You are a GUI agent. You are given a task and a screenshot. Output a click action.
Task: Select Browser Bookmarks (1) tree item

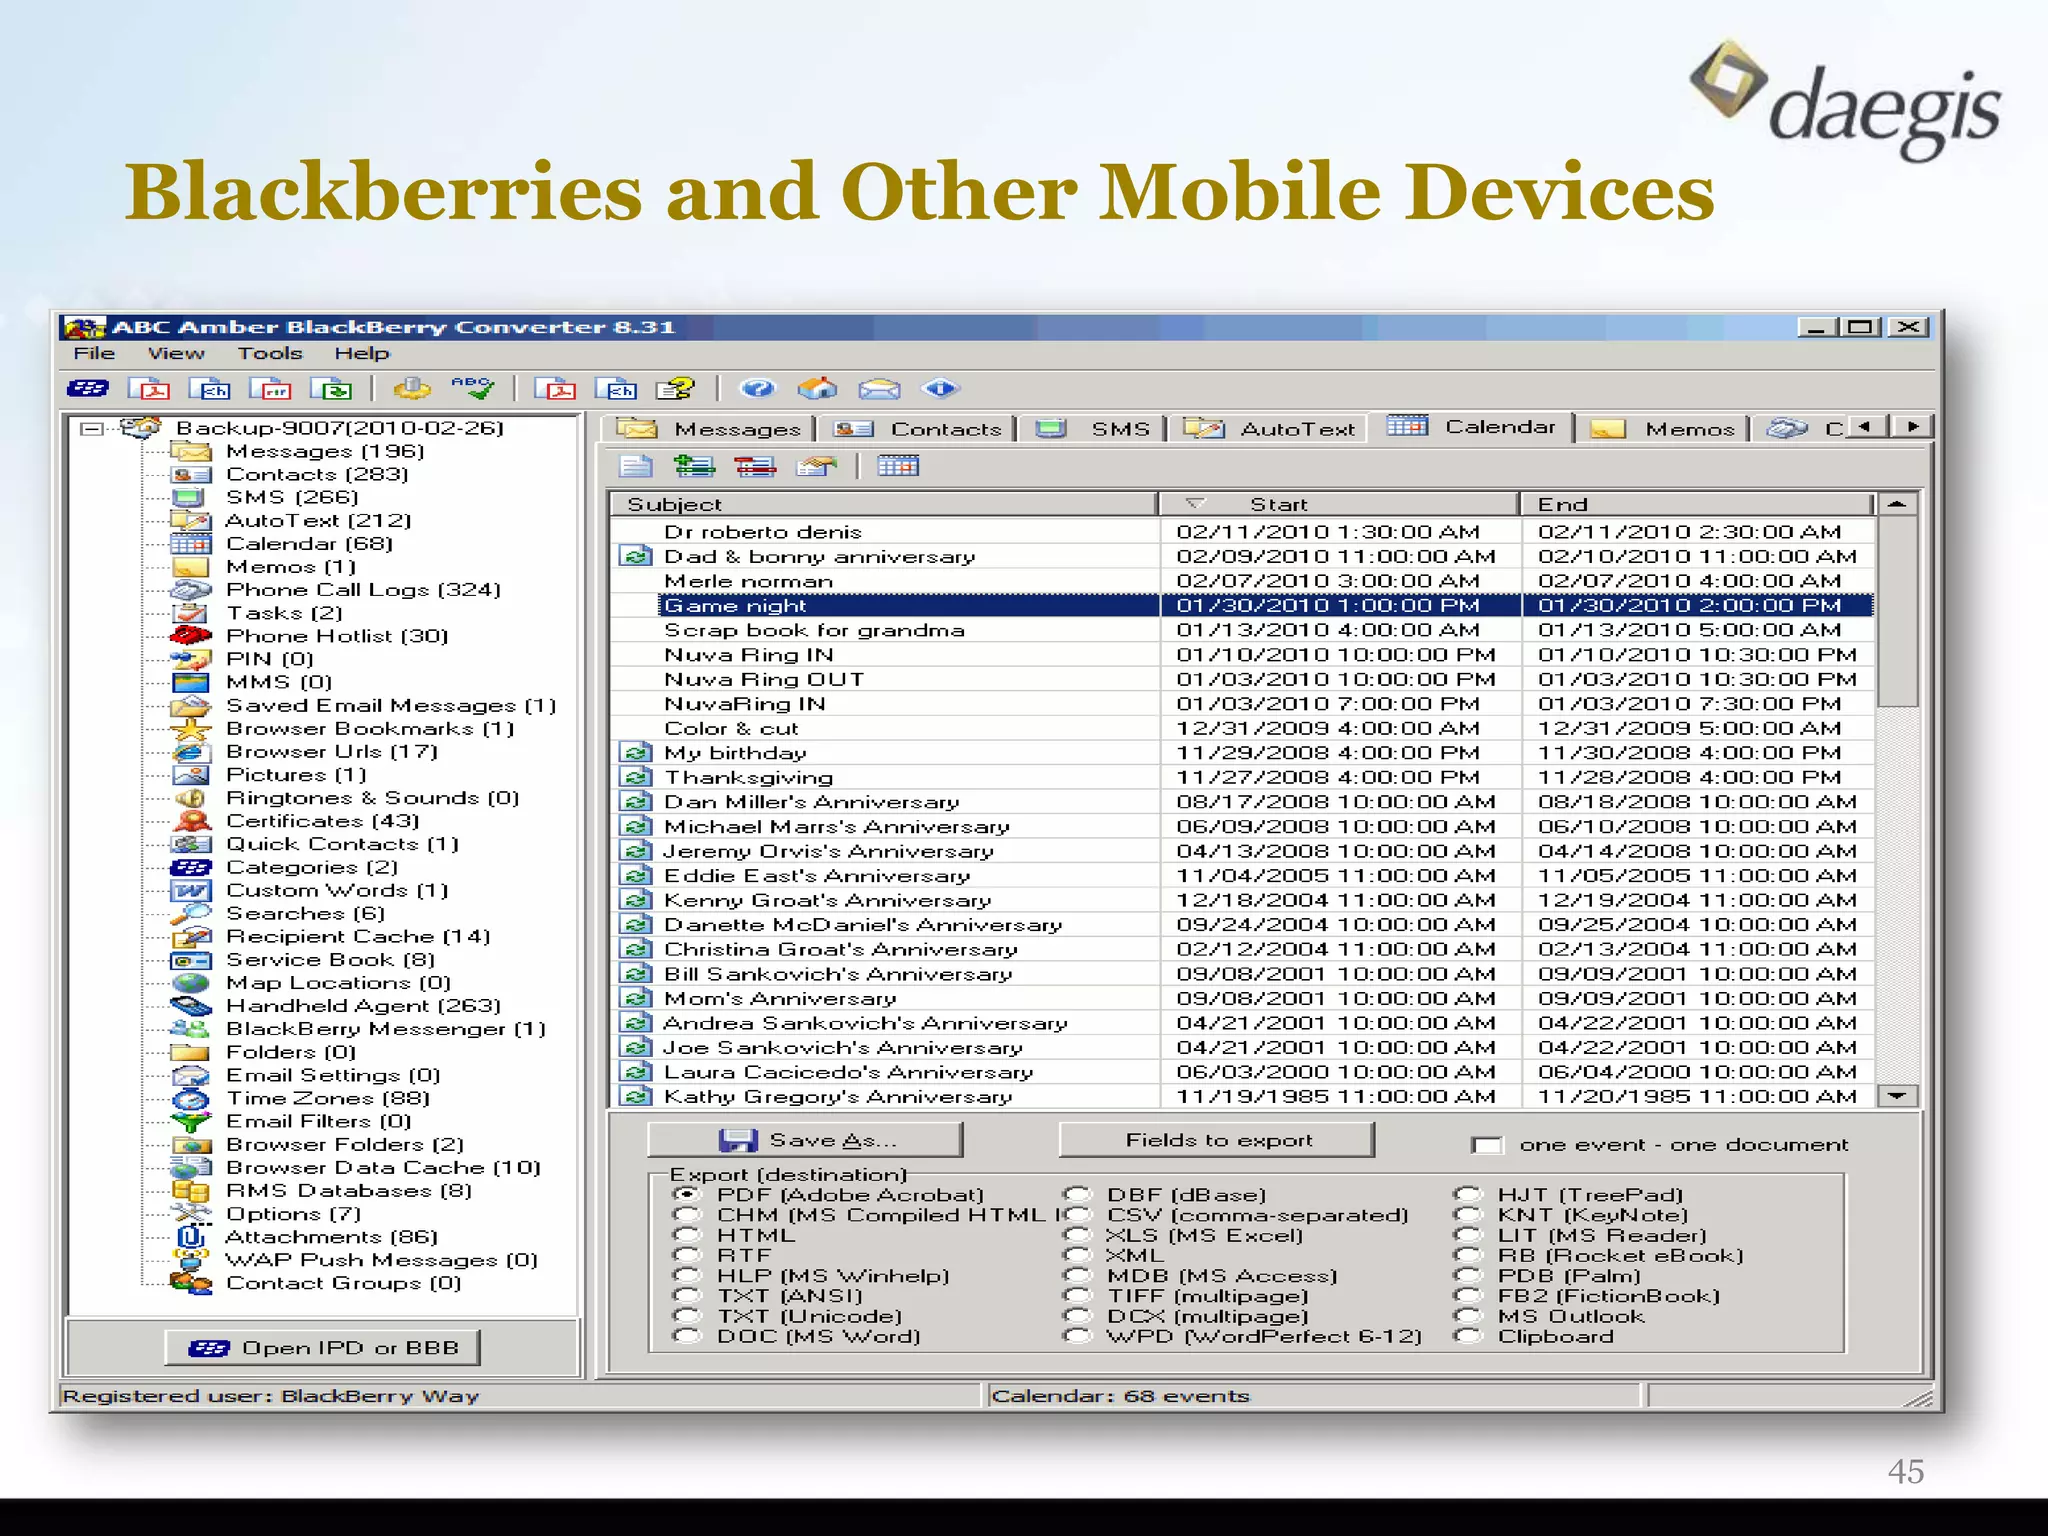coord(370,728)
